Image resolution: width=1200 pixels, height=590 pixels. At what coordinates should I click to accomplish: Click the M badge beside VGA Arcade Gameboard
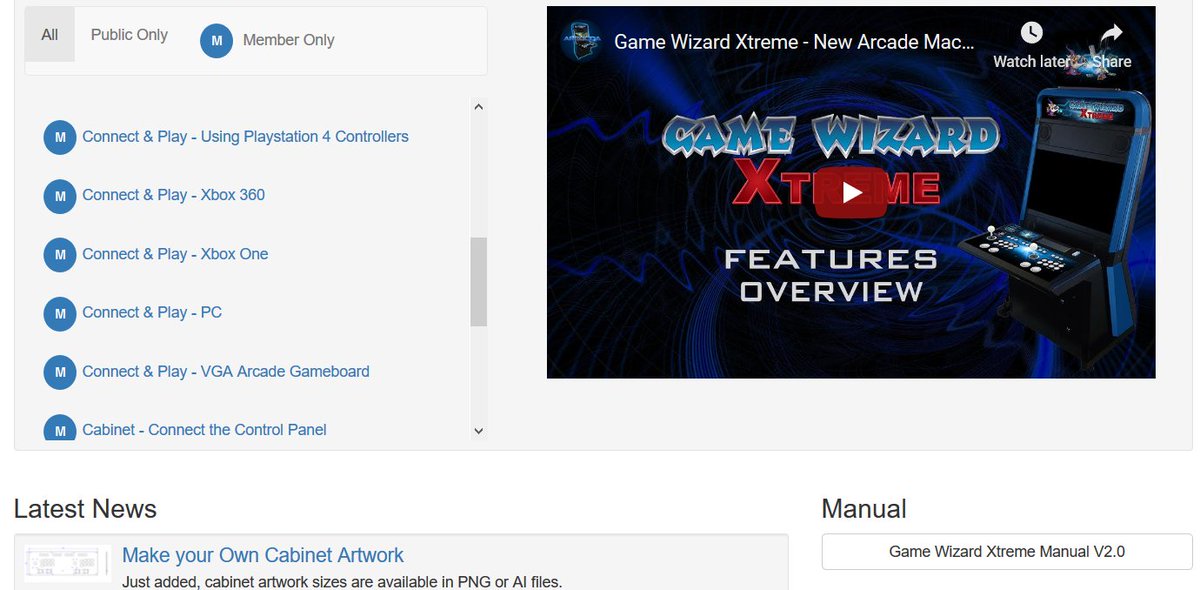coord(60,372)
